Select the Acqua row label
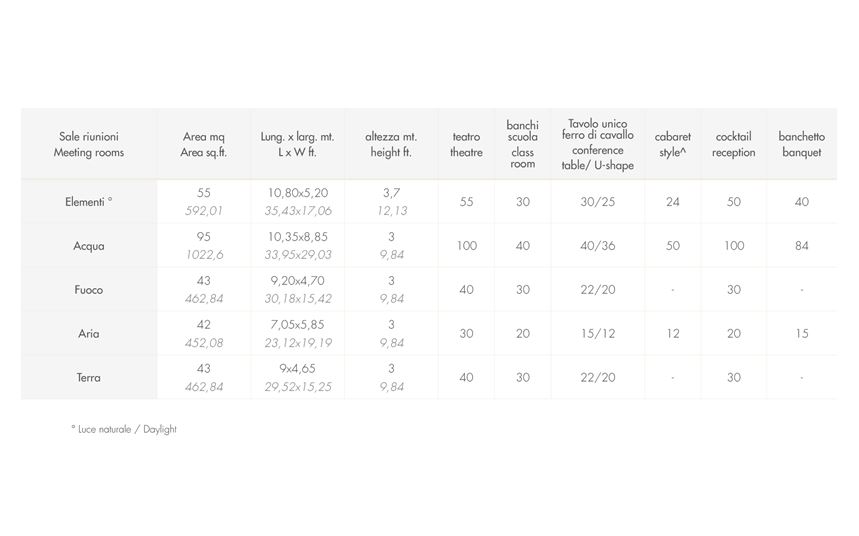The width and height of the screenshot is (859, 536). 89,246
